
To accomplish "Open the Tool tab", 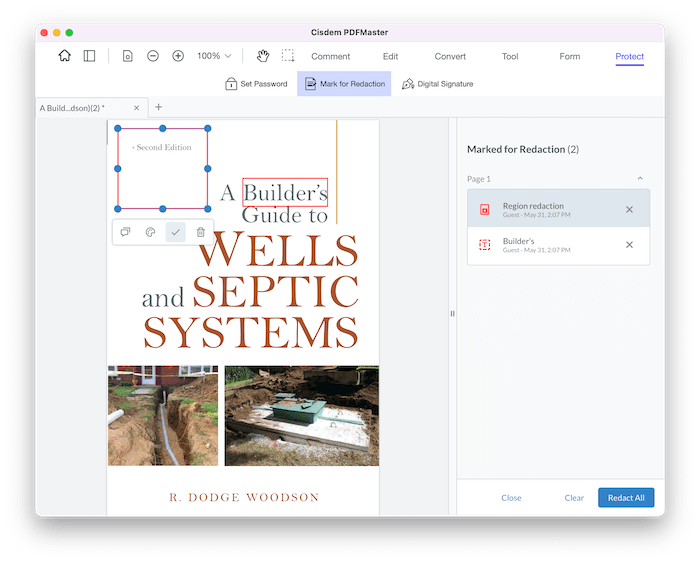I will pos(510,56).
